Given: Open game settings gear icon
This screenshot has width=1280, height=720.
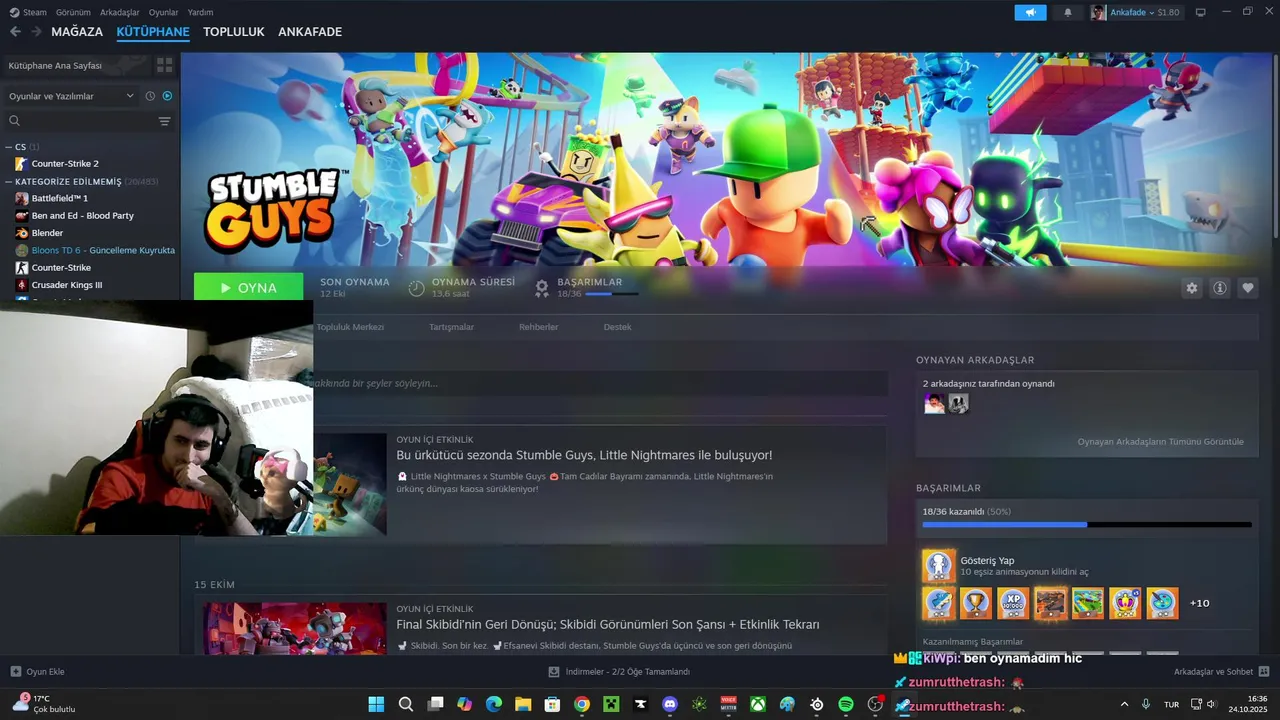Looking at the screenshot, I should click(x=1191, y=288).
